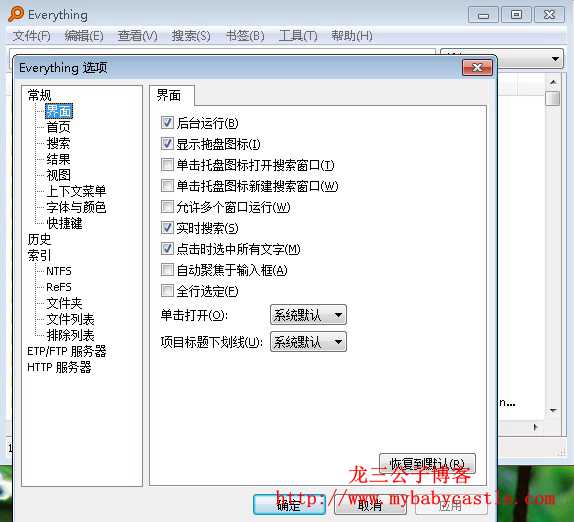This screenshot has width=574, height=522.
Task: Open the filter dropdown in main window
Action: tap(502, 59)
